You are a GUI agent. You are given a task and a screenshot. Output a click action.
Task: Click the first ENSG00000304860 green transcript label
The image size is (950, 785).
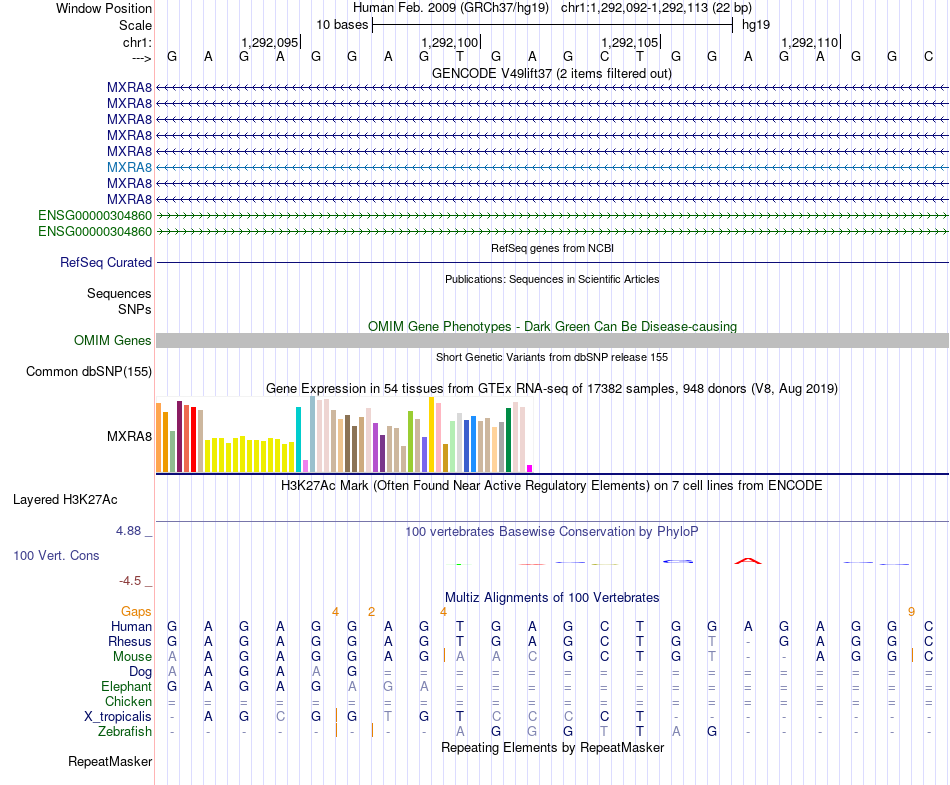tap(95, 216)
